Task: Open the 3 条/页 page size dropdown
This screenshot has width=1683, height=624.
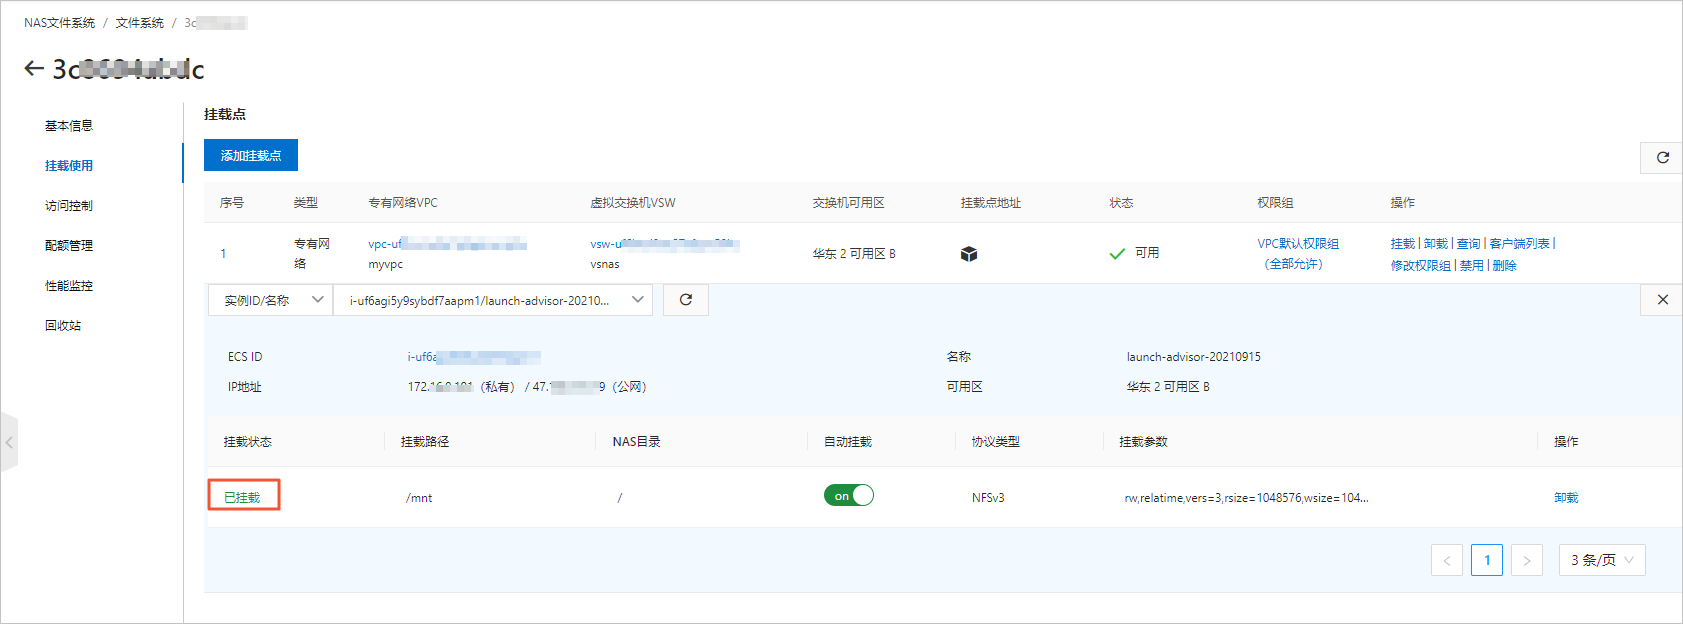Action: [x=1602, y=560]
